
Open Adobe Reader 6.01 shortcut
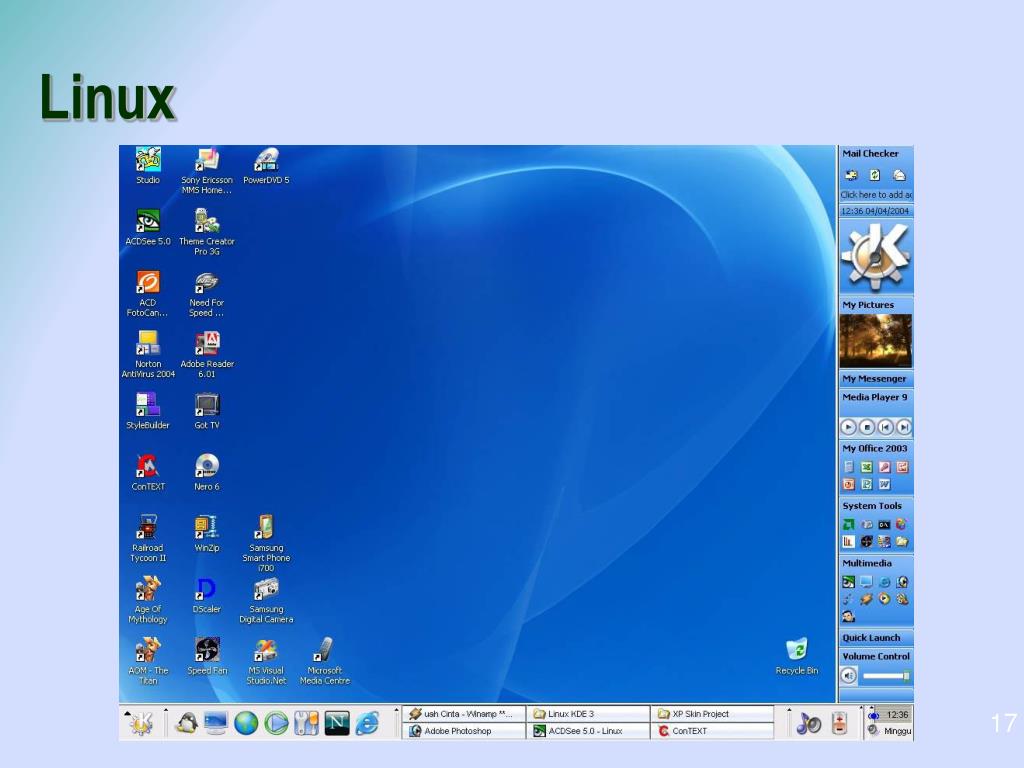click(x=207, y=355)
